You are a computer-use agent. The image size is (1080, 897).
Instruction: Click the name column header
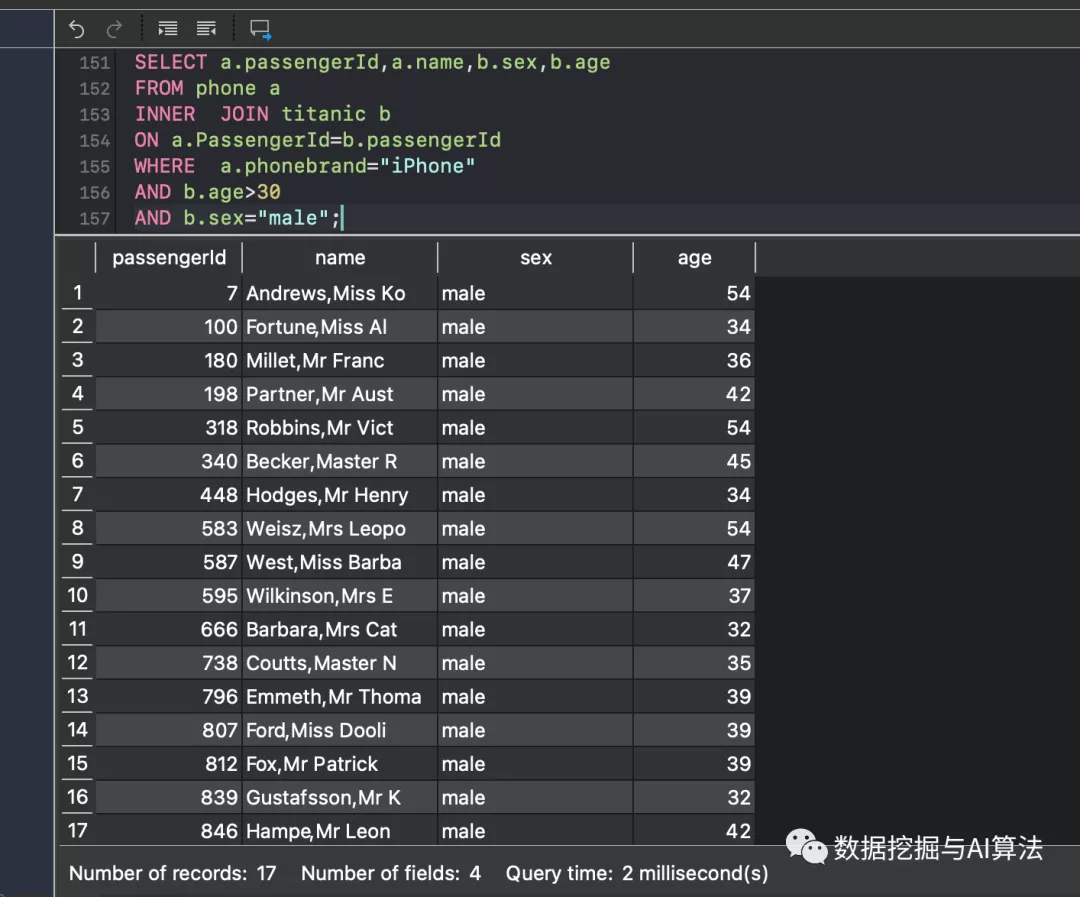coord(340,258)
